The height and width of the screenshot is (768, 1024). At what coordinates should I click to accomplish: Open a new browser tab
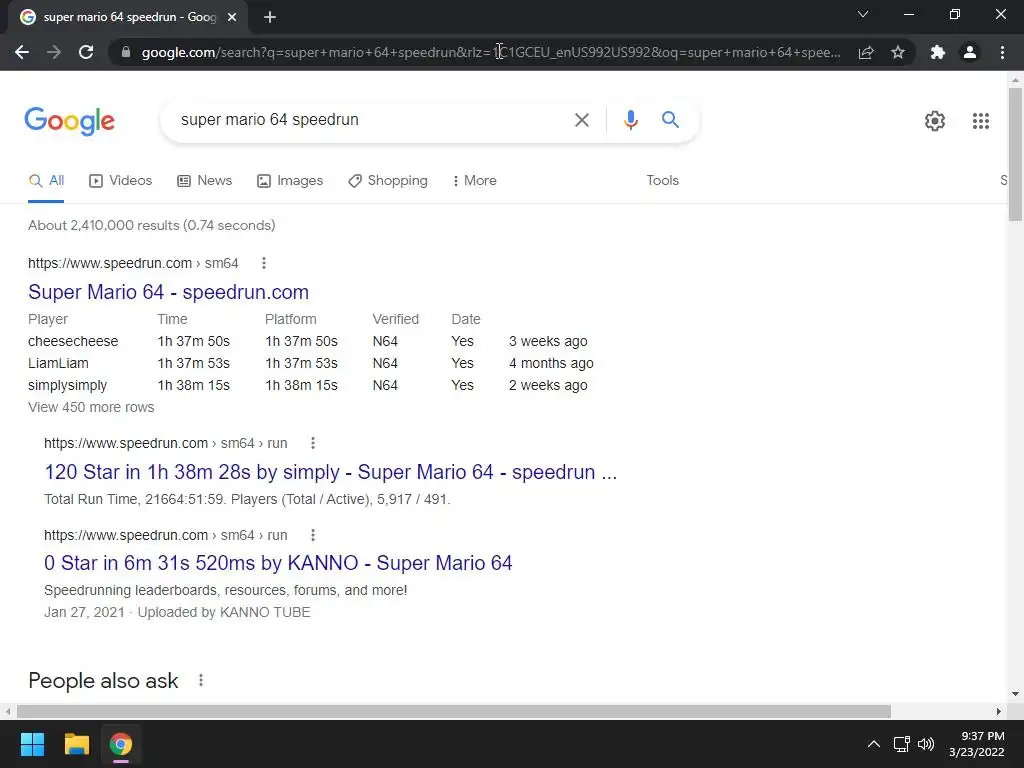pyautogui.click(x=270, y=17)
